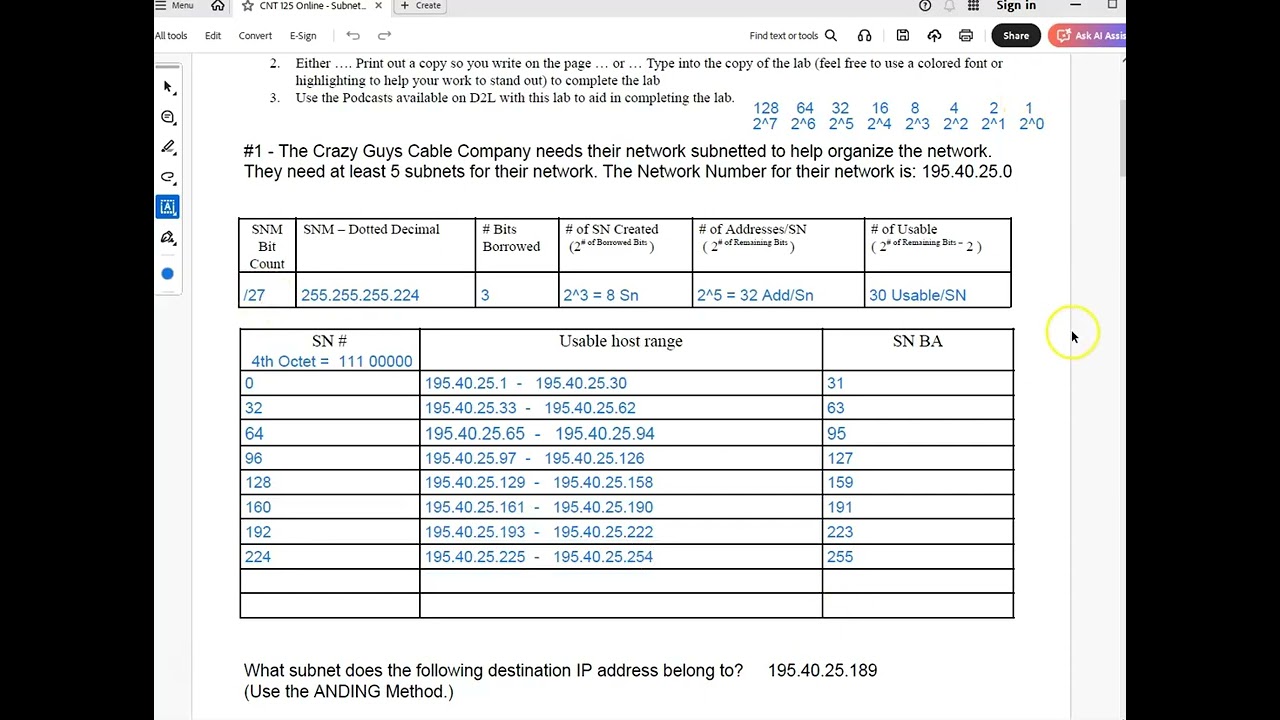
Task: Create a new PDF with Create button
Action: [x=421, y=6]
